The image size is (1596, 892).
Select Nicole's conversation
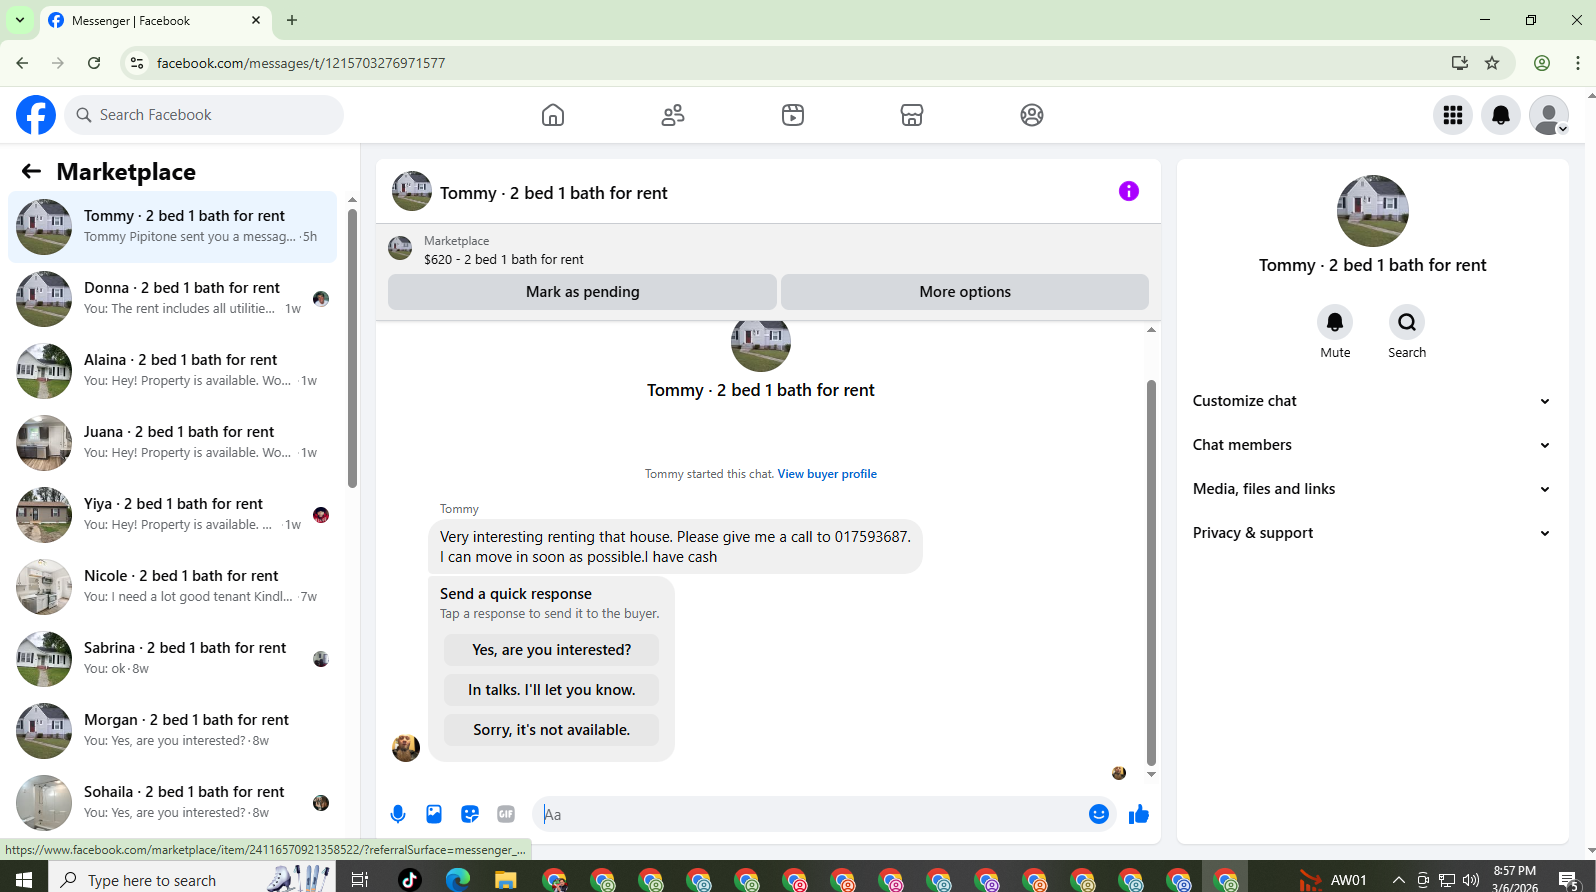click(x=172, y=587)
